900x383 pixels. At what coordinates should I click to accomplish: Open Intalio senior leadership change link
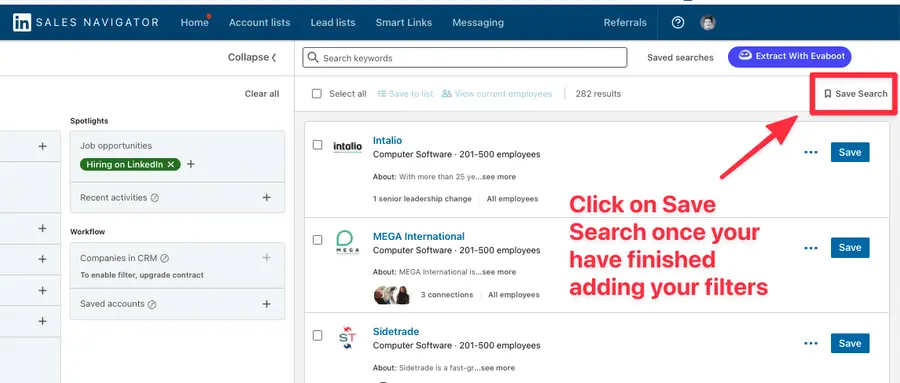pos(422,199)
